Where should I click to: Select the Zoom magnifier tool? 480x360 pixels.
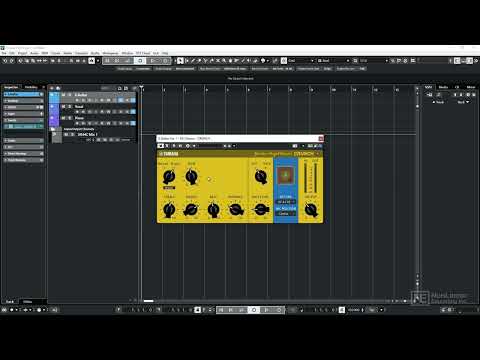[224, 61]
